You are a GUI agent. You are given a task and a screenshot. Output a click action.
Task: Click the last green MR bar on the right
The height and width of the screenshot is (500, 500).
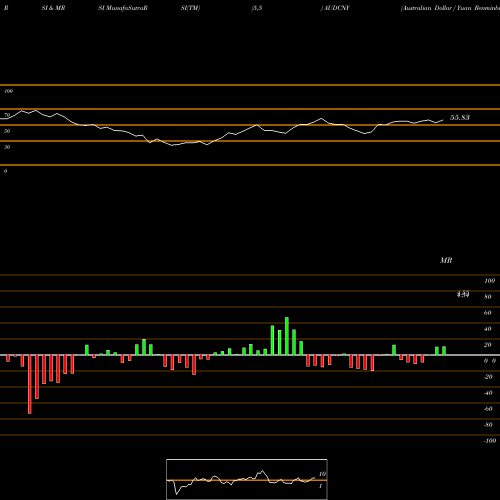pos(444,351)
